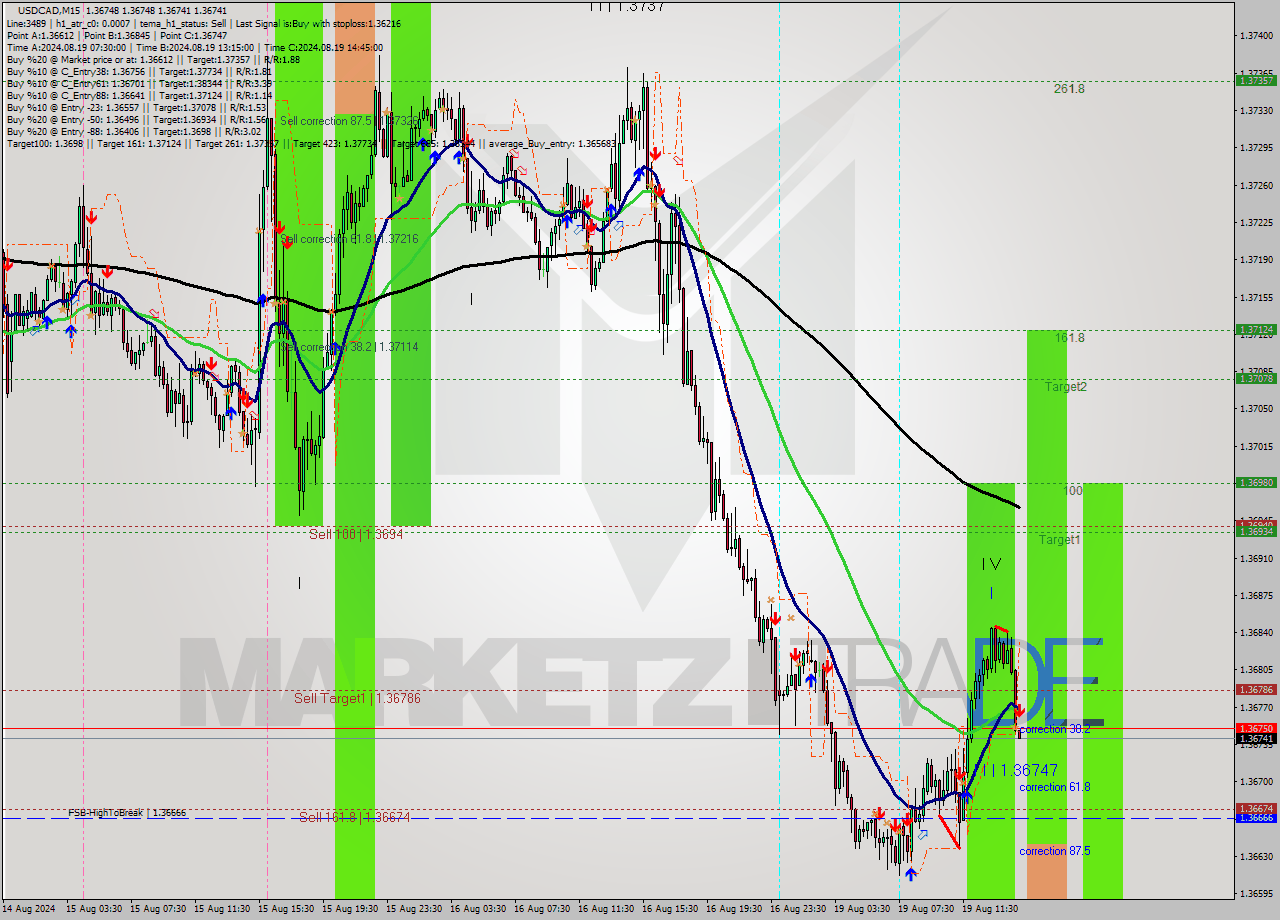Click the 'FSB-HighToBreak | 1.36666' label

(127, 813)
